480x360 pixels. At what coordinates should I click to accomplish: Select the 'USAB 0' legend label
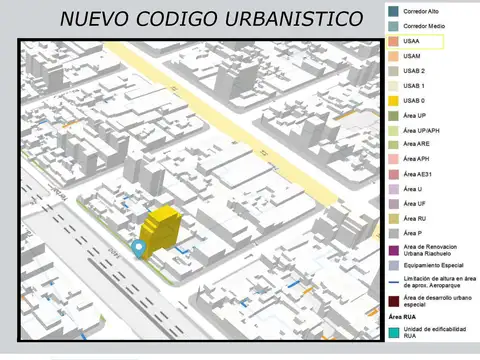click(x=414, y=101)
